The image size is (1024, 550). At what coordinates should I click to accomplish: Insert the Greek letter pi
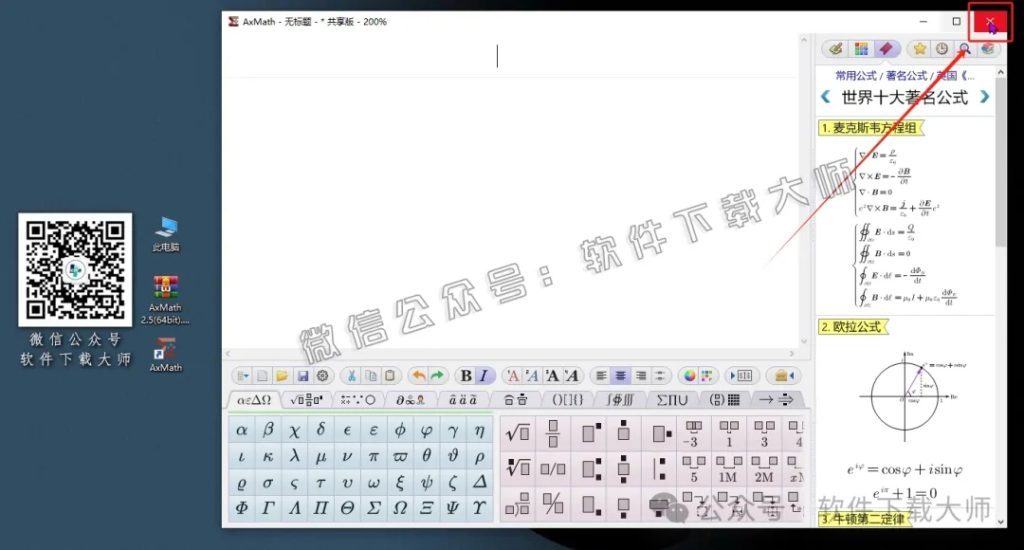pyautogui.click(x=374, y=457)
